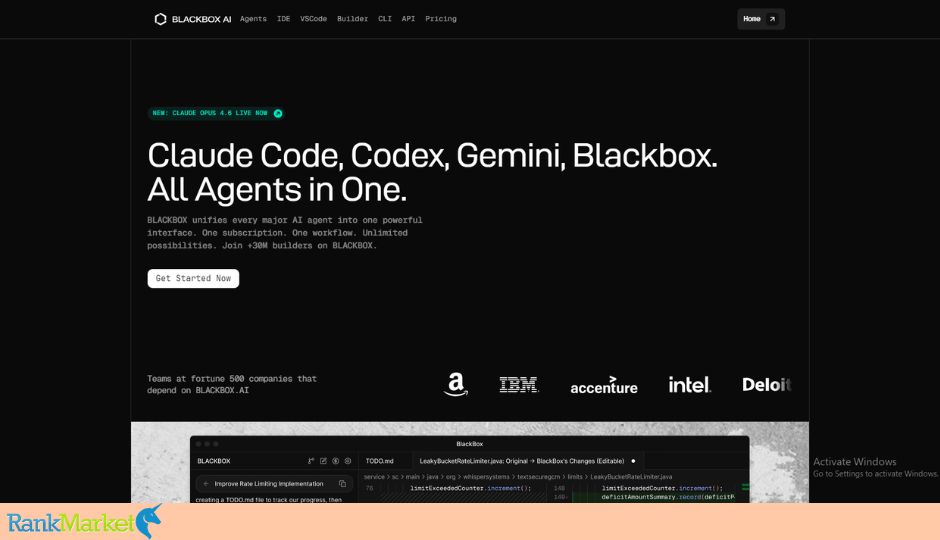The width and height of the screenshot is (940, 540).
Task: Click the BlackBox window title text
Action: (x=469, y=444)
